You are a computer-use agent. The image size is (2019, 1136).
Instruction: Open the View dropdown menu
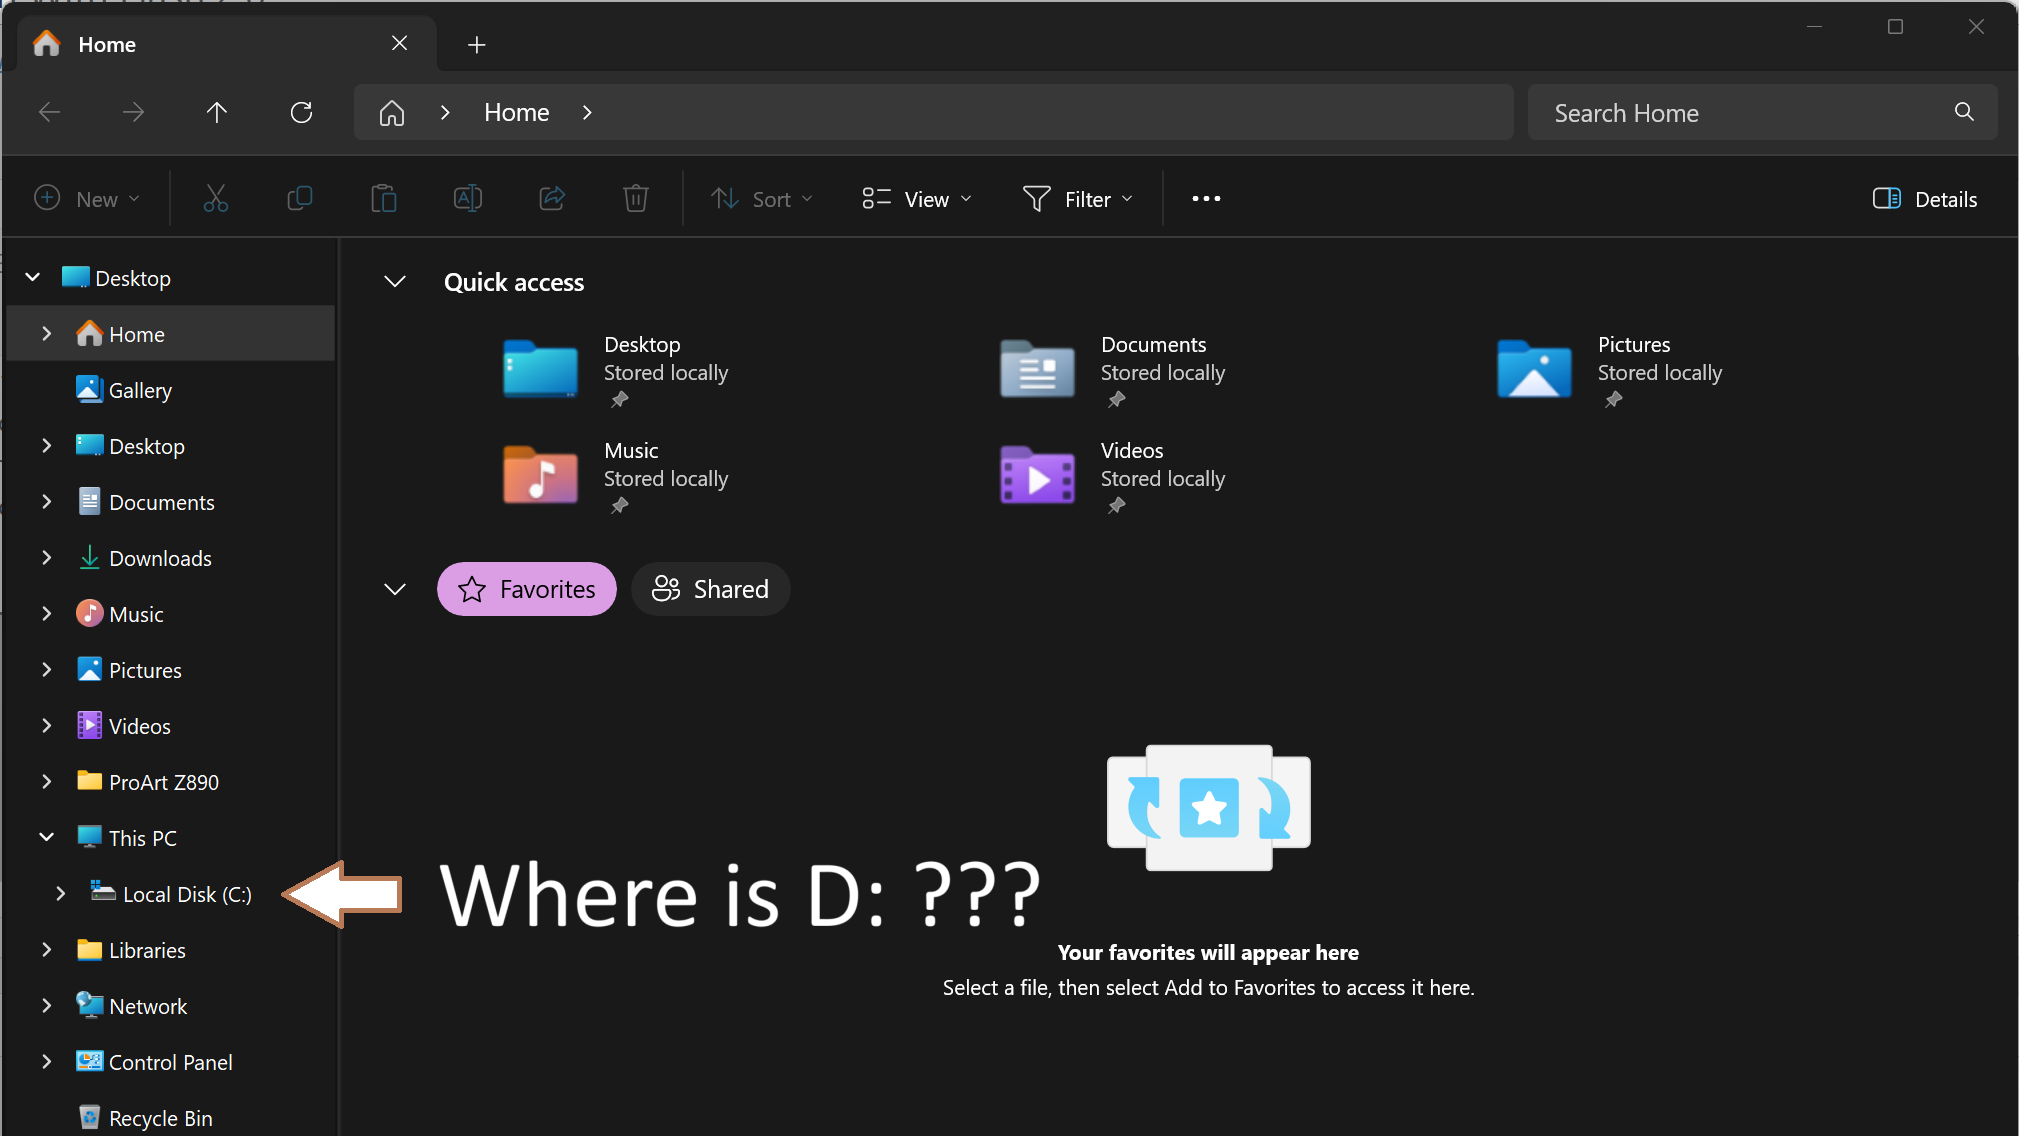pyautogui.click(x=917, y=199)
